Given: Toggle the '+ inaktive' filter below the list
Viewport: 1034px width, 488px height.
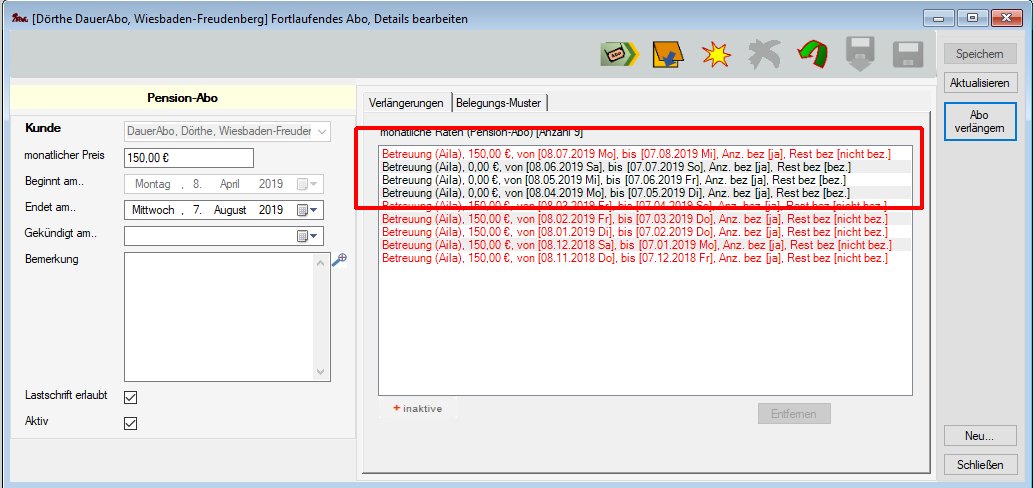Looking at the screenshot, I should tap(417, 408).
